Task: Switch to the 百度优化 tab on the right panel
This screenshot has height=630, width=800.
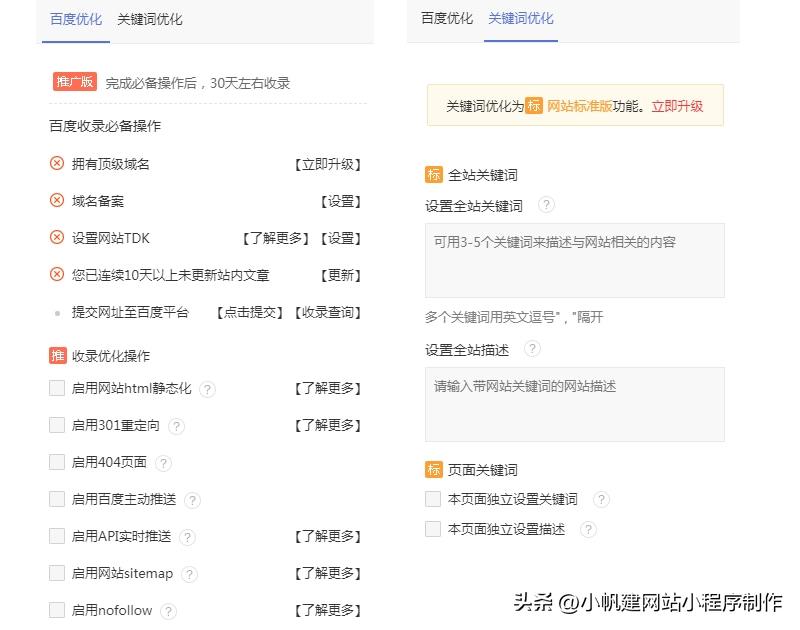Action: pyautogui.click(x=446, y=18)
